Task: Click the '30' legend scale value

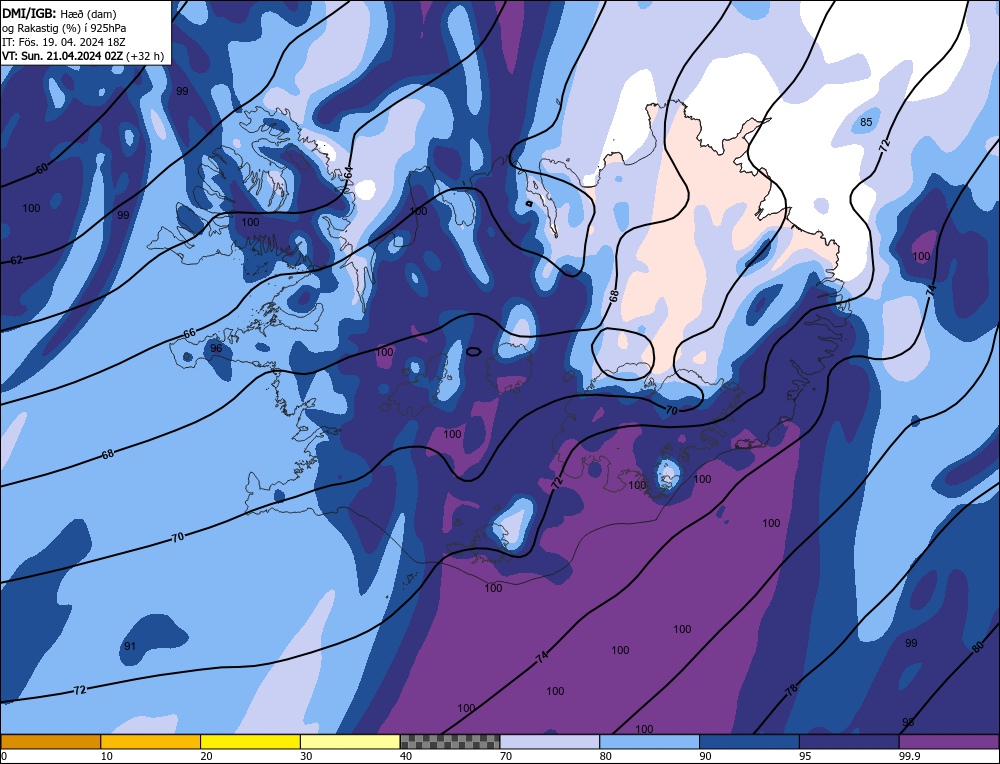Action: tap(306, 756)
